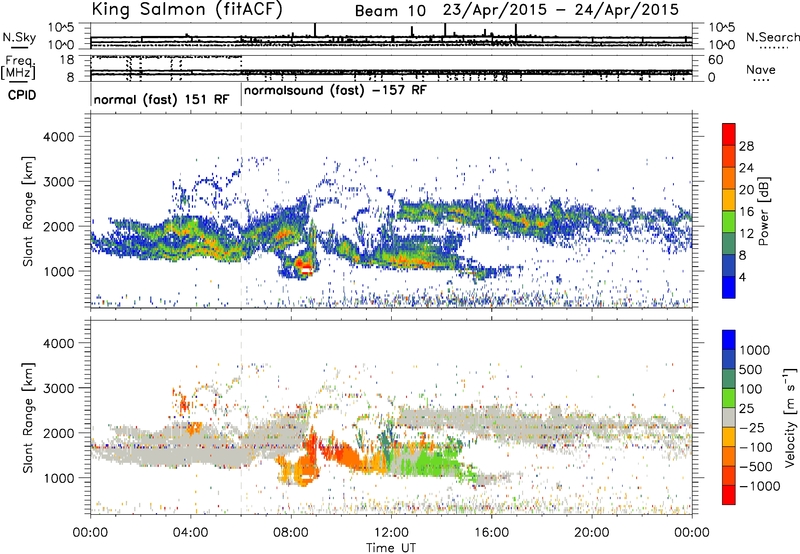
Task: Click the light green 12-16 dB Power segment
Action: pos(729,222)
